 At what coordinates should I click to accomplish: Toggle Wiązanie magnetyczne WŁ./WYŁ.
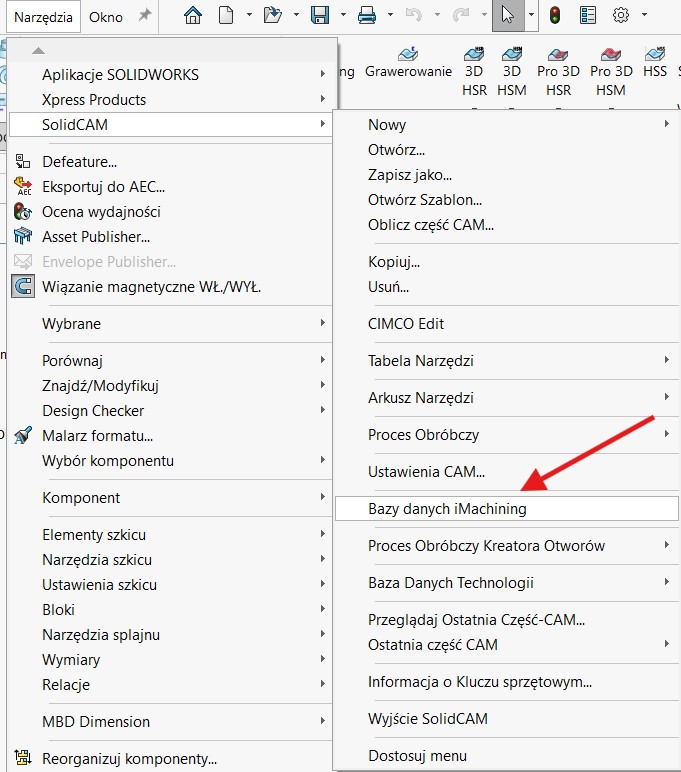(x=150, y=287)
